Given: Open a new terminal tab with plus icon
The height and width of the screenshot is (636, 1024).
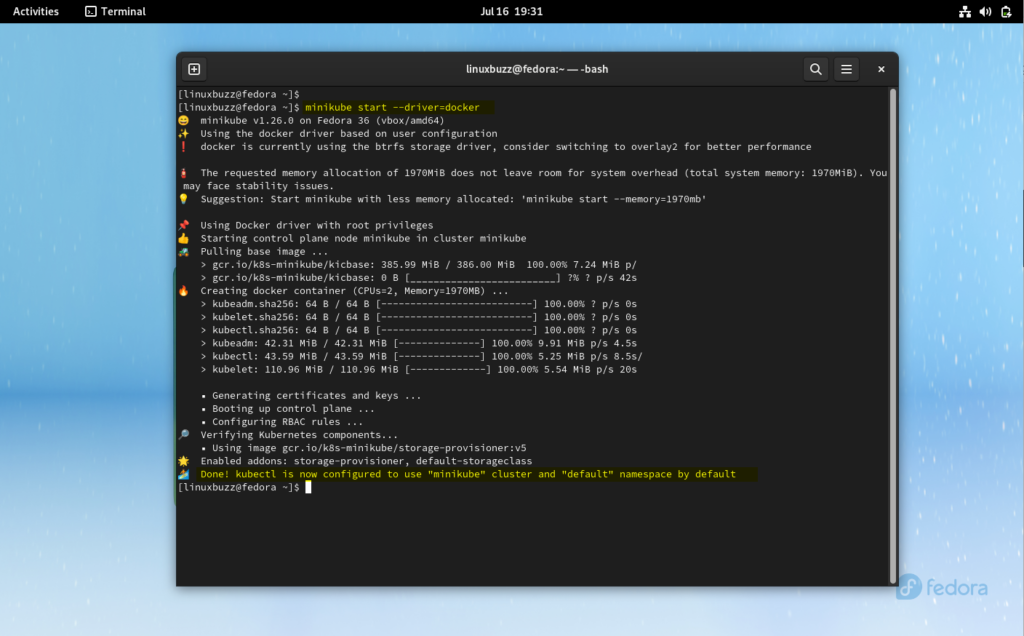Looking at the screenshot, I should tap(194, 69).
